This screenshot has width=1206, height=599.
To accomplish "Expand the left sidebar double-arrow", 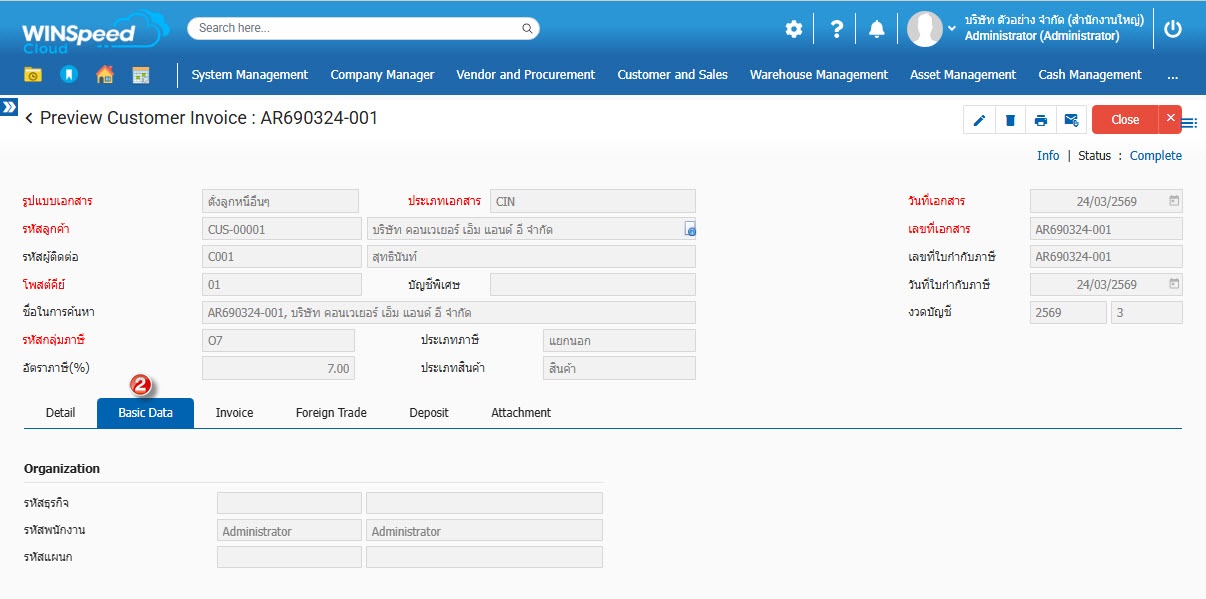I will coord(9,106).
